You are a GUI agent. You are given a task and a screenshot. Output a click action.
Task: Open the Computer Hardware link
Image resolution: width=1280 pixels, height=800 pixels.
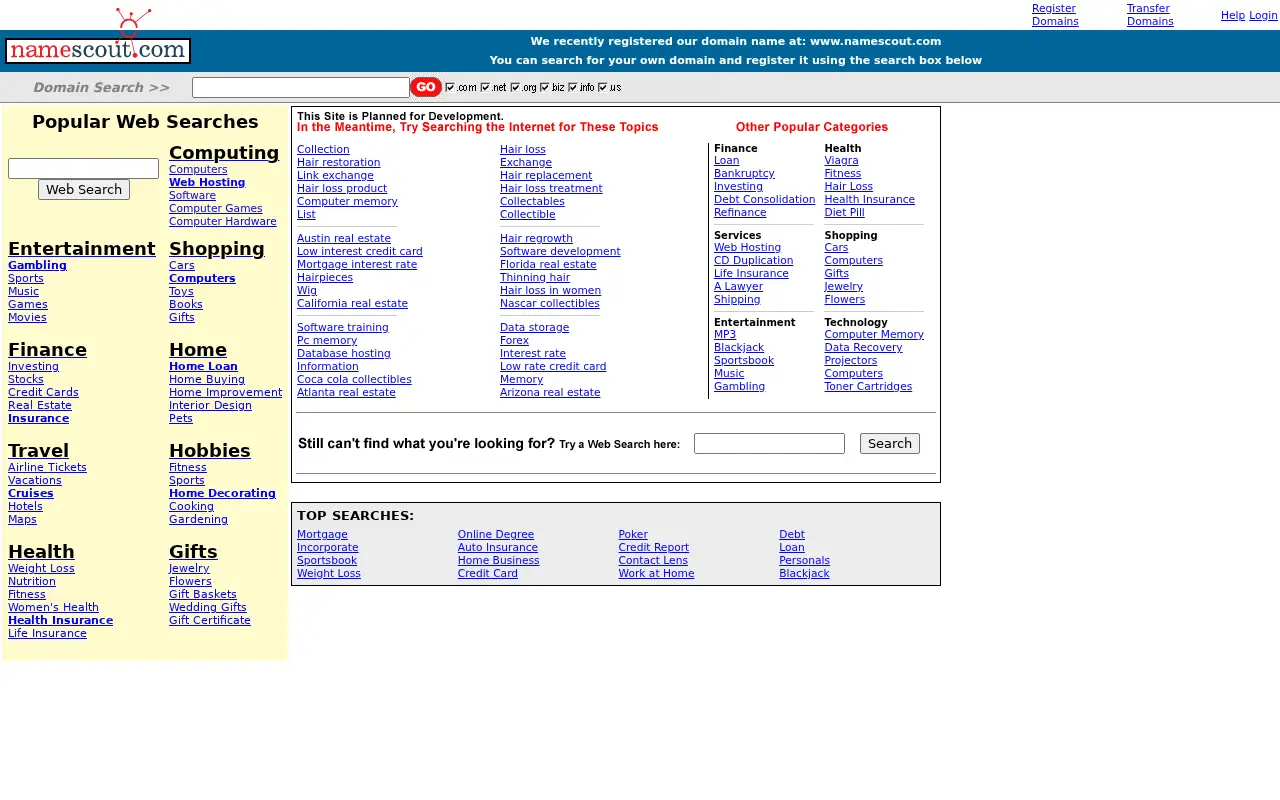coord(223,221)
